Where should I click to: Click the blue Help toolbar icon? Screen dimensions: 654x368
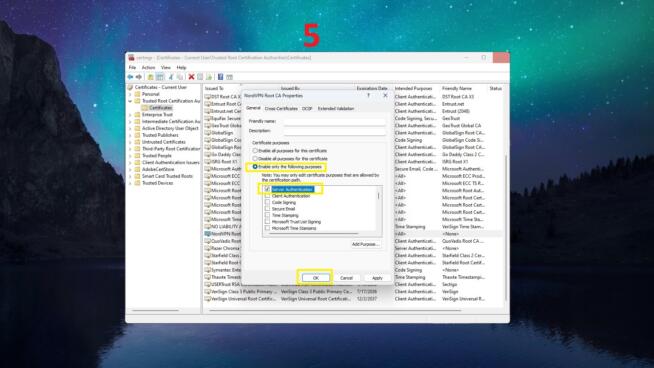(221, 77)
